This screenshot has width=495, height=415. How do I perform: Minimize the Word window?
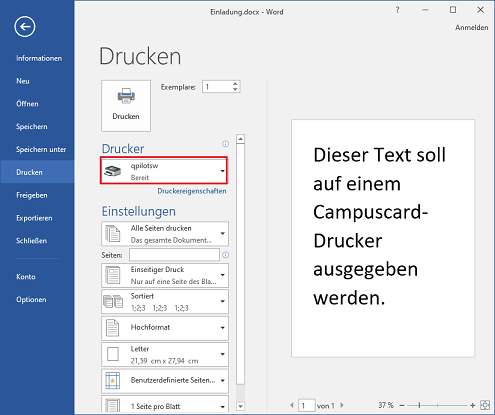[x=425, y=10]
